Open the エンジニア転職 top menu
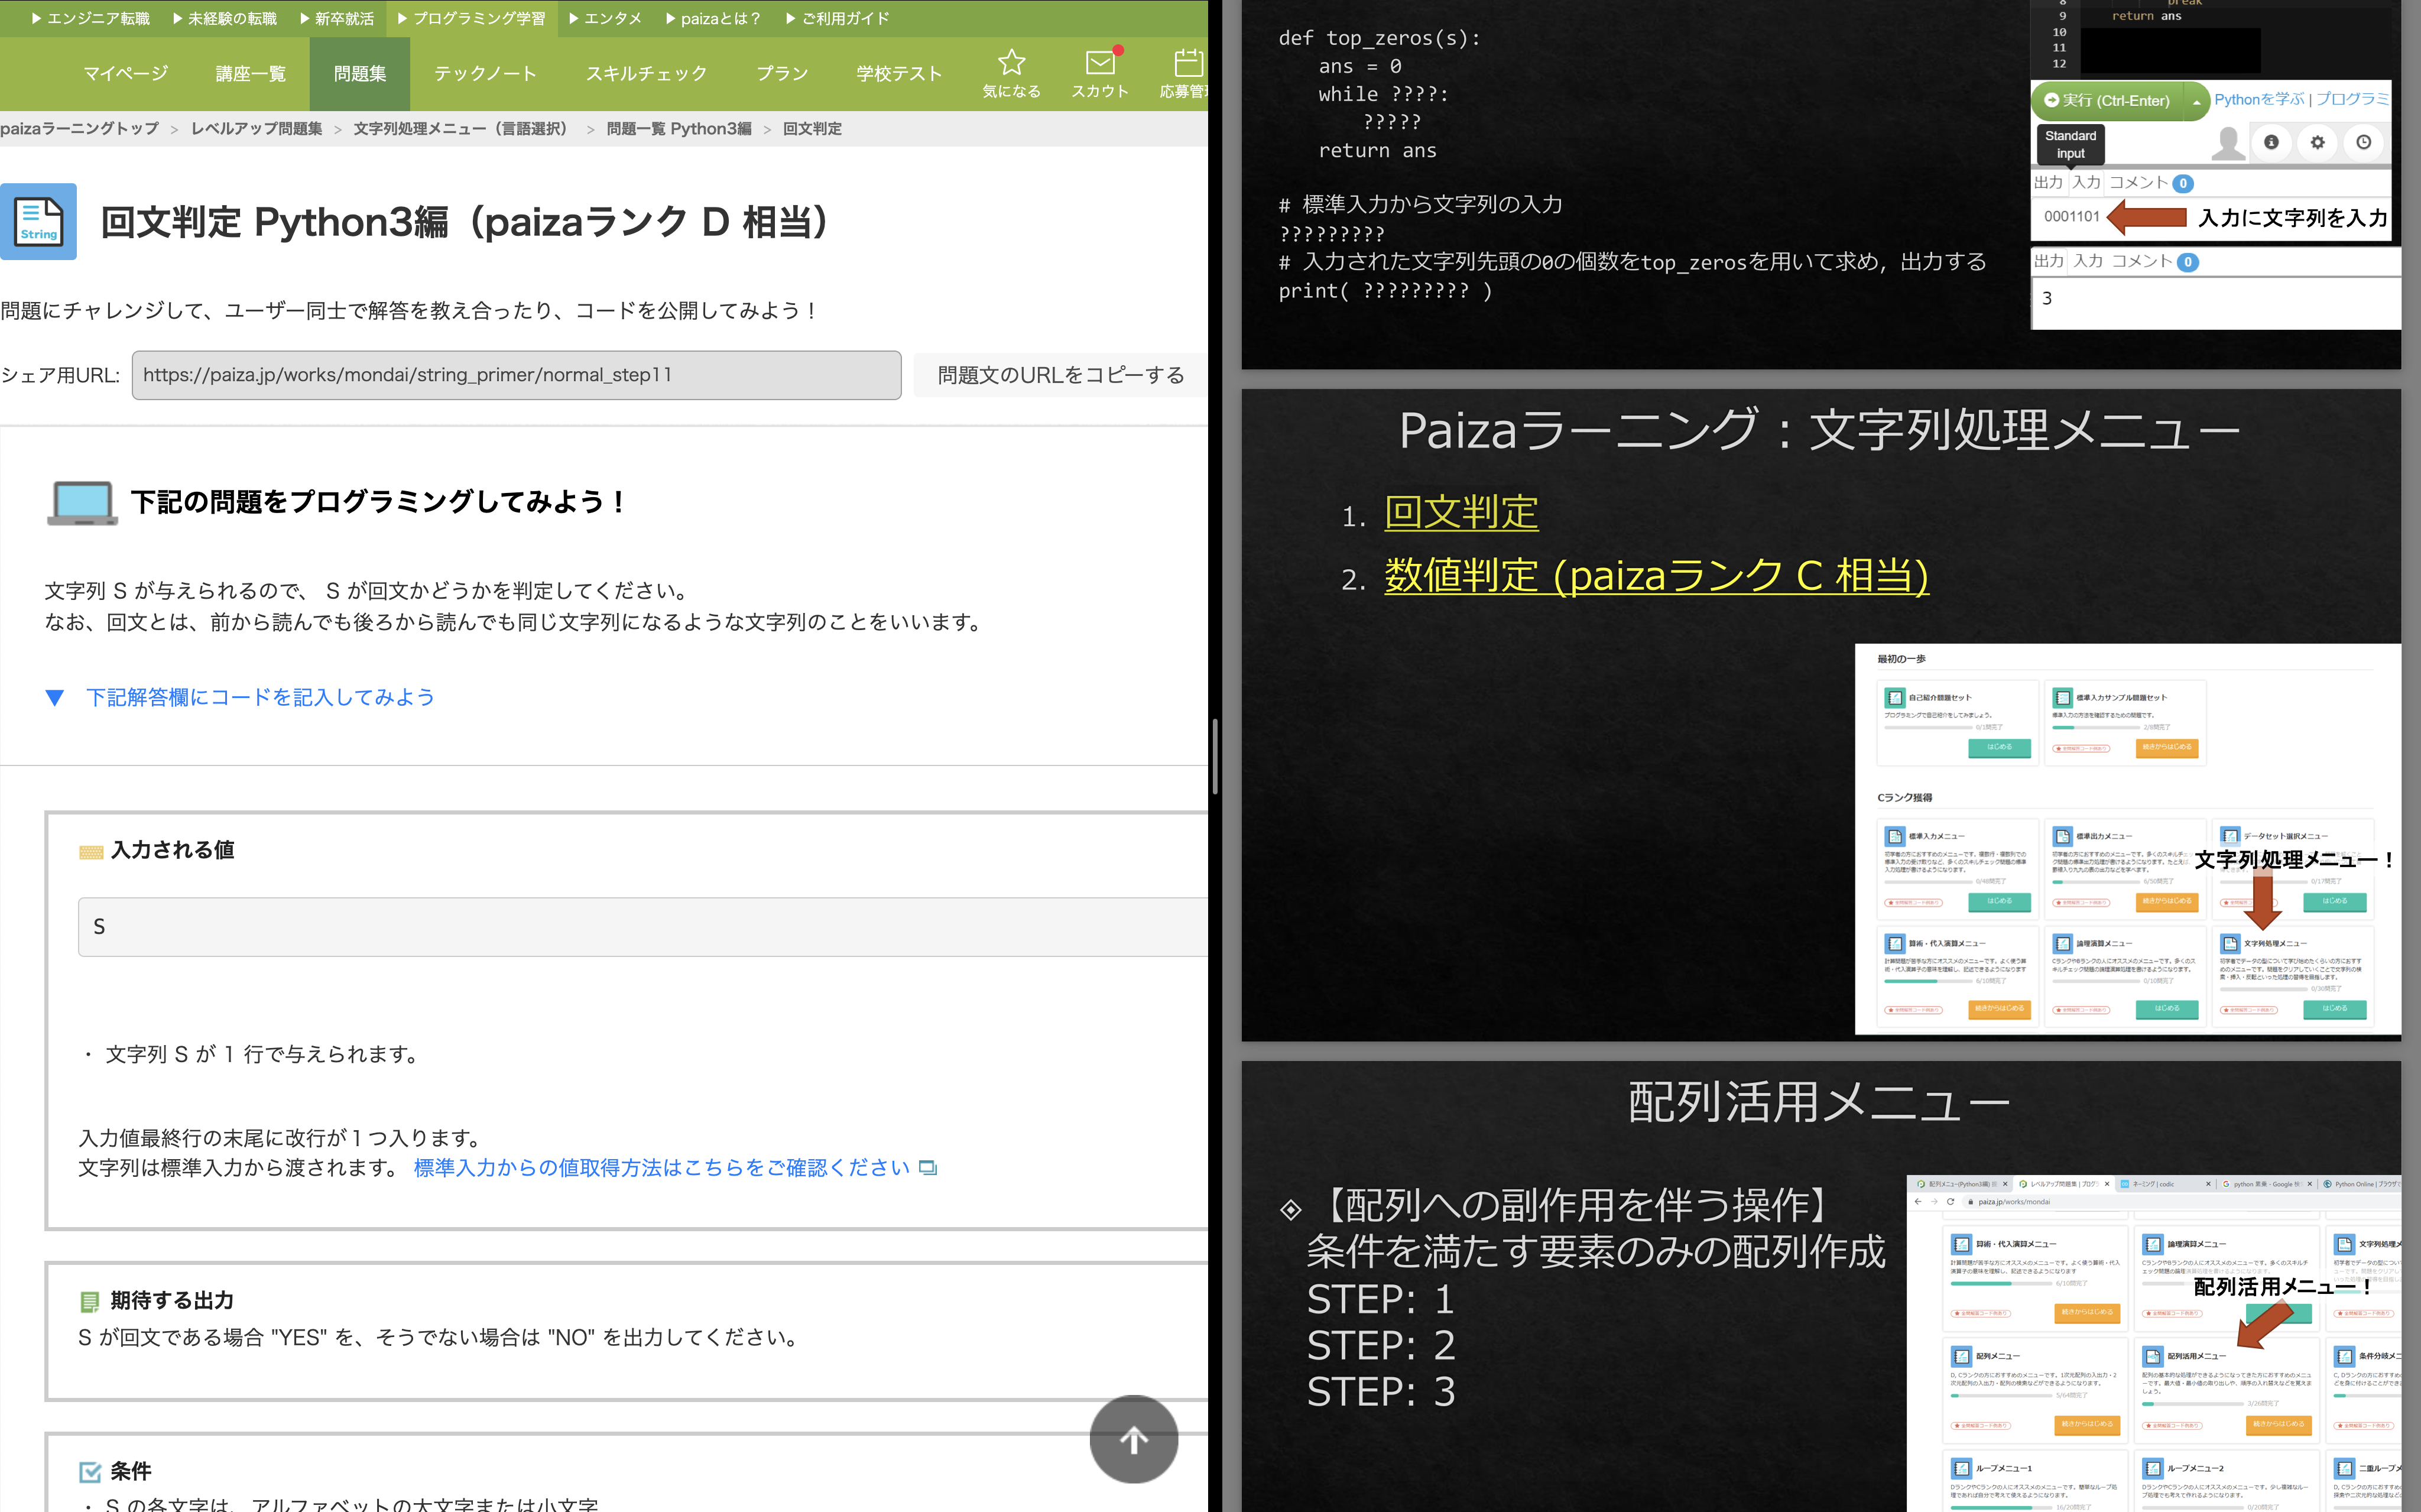 coord(91,18)
